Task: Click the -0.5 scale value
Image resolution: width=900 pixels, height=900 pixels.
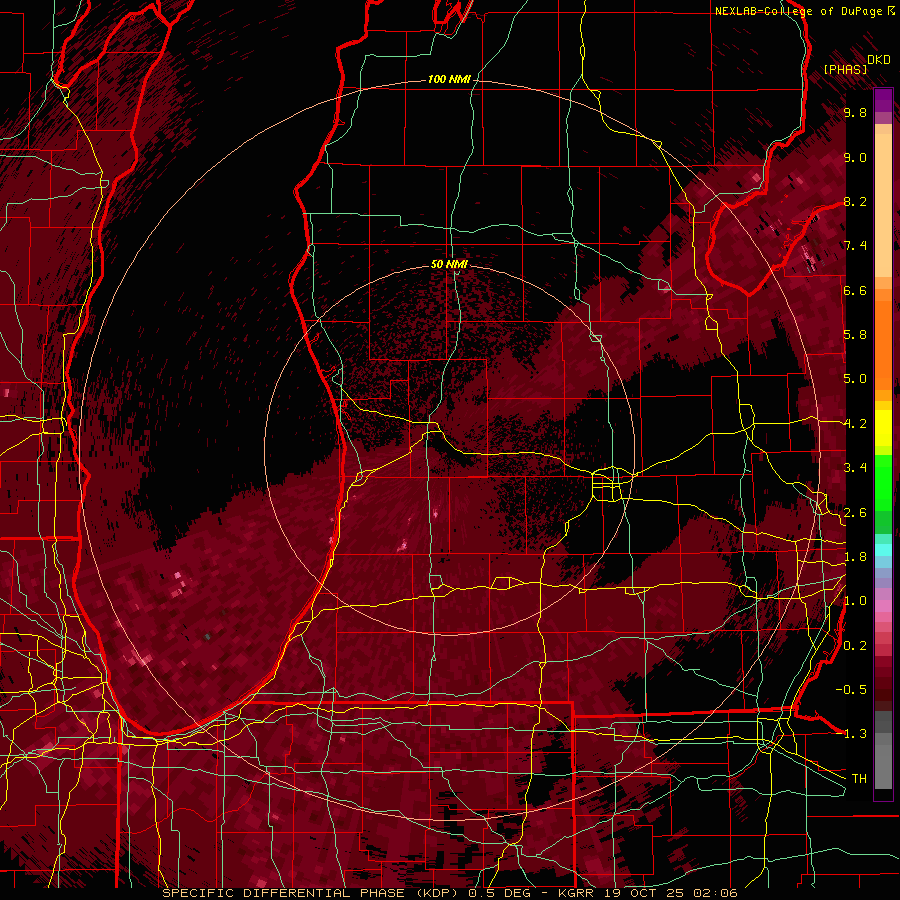Action: 851,690
